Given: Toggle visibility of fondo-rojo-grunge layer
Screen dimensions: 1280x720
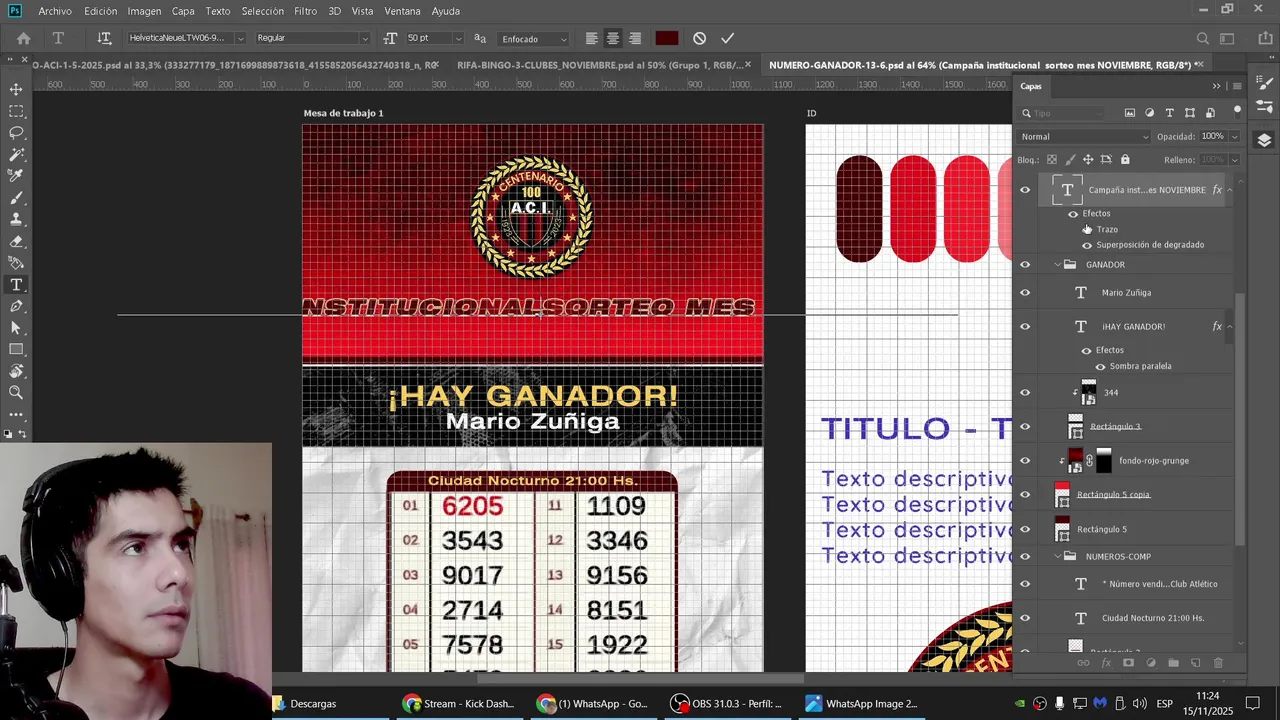Looking at the screenshot, I should [x=1024, y=461].
